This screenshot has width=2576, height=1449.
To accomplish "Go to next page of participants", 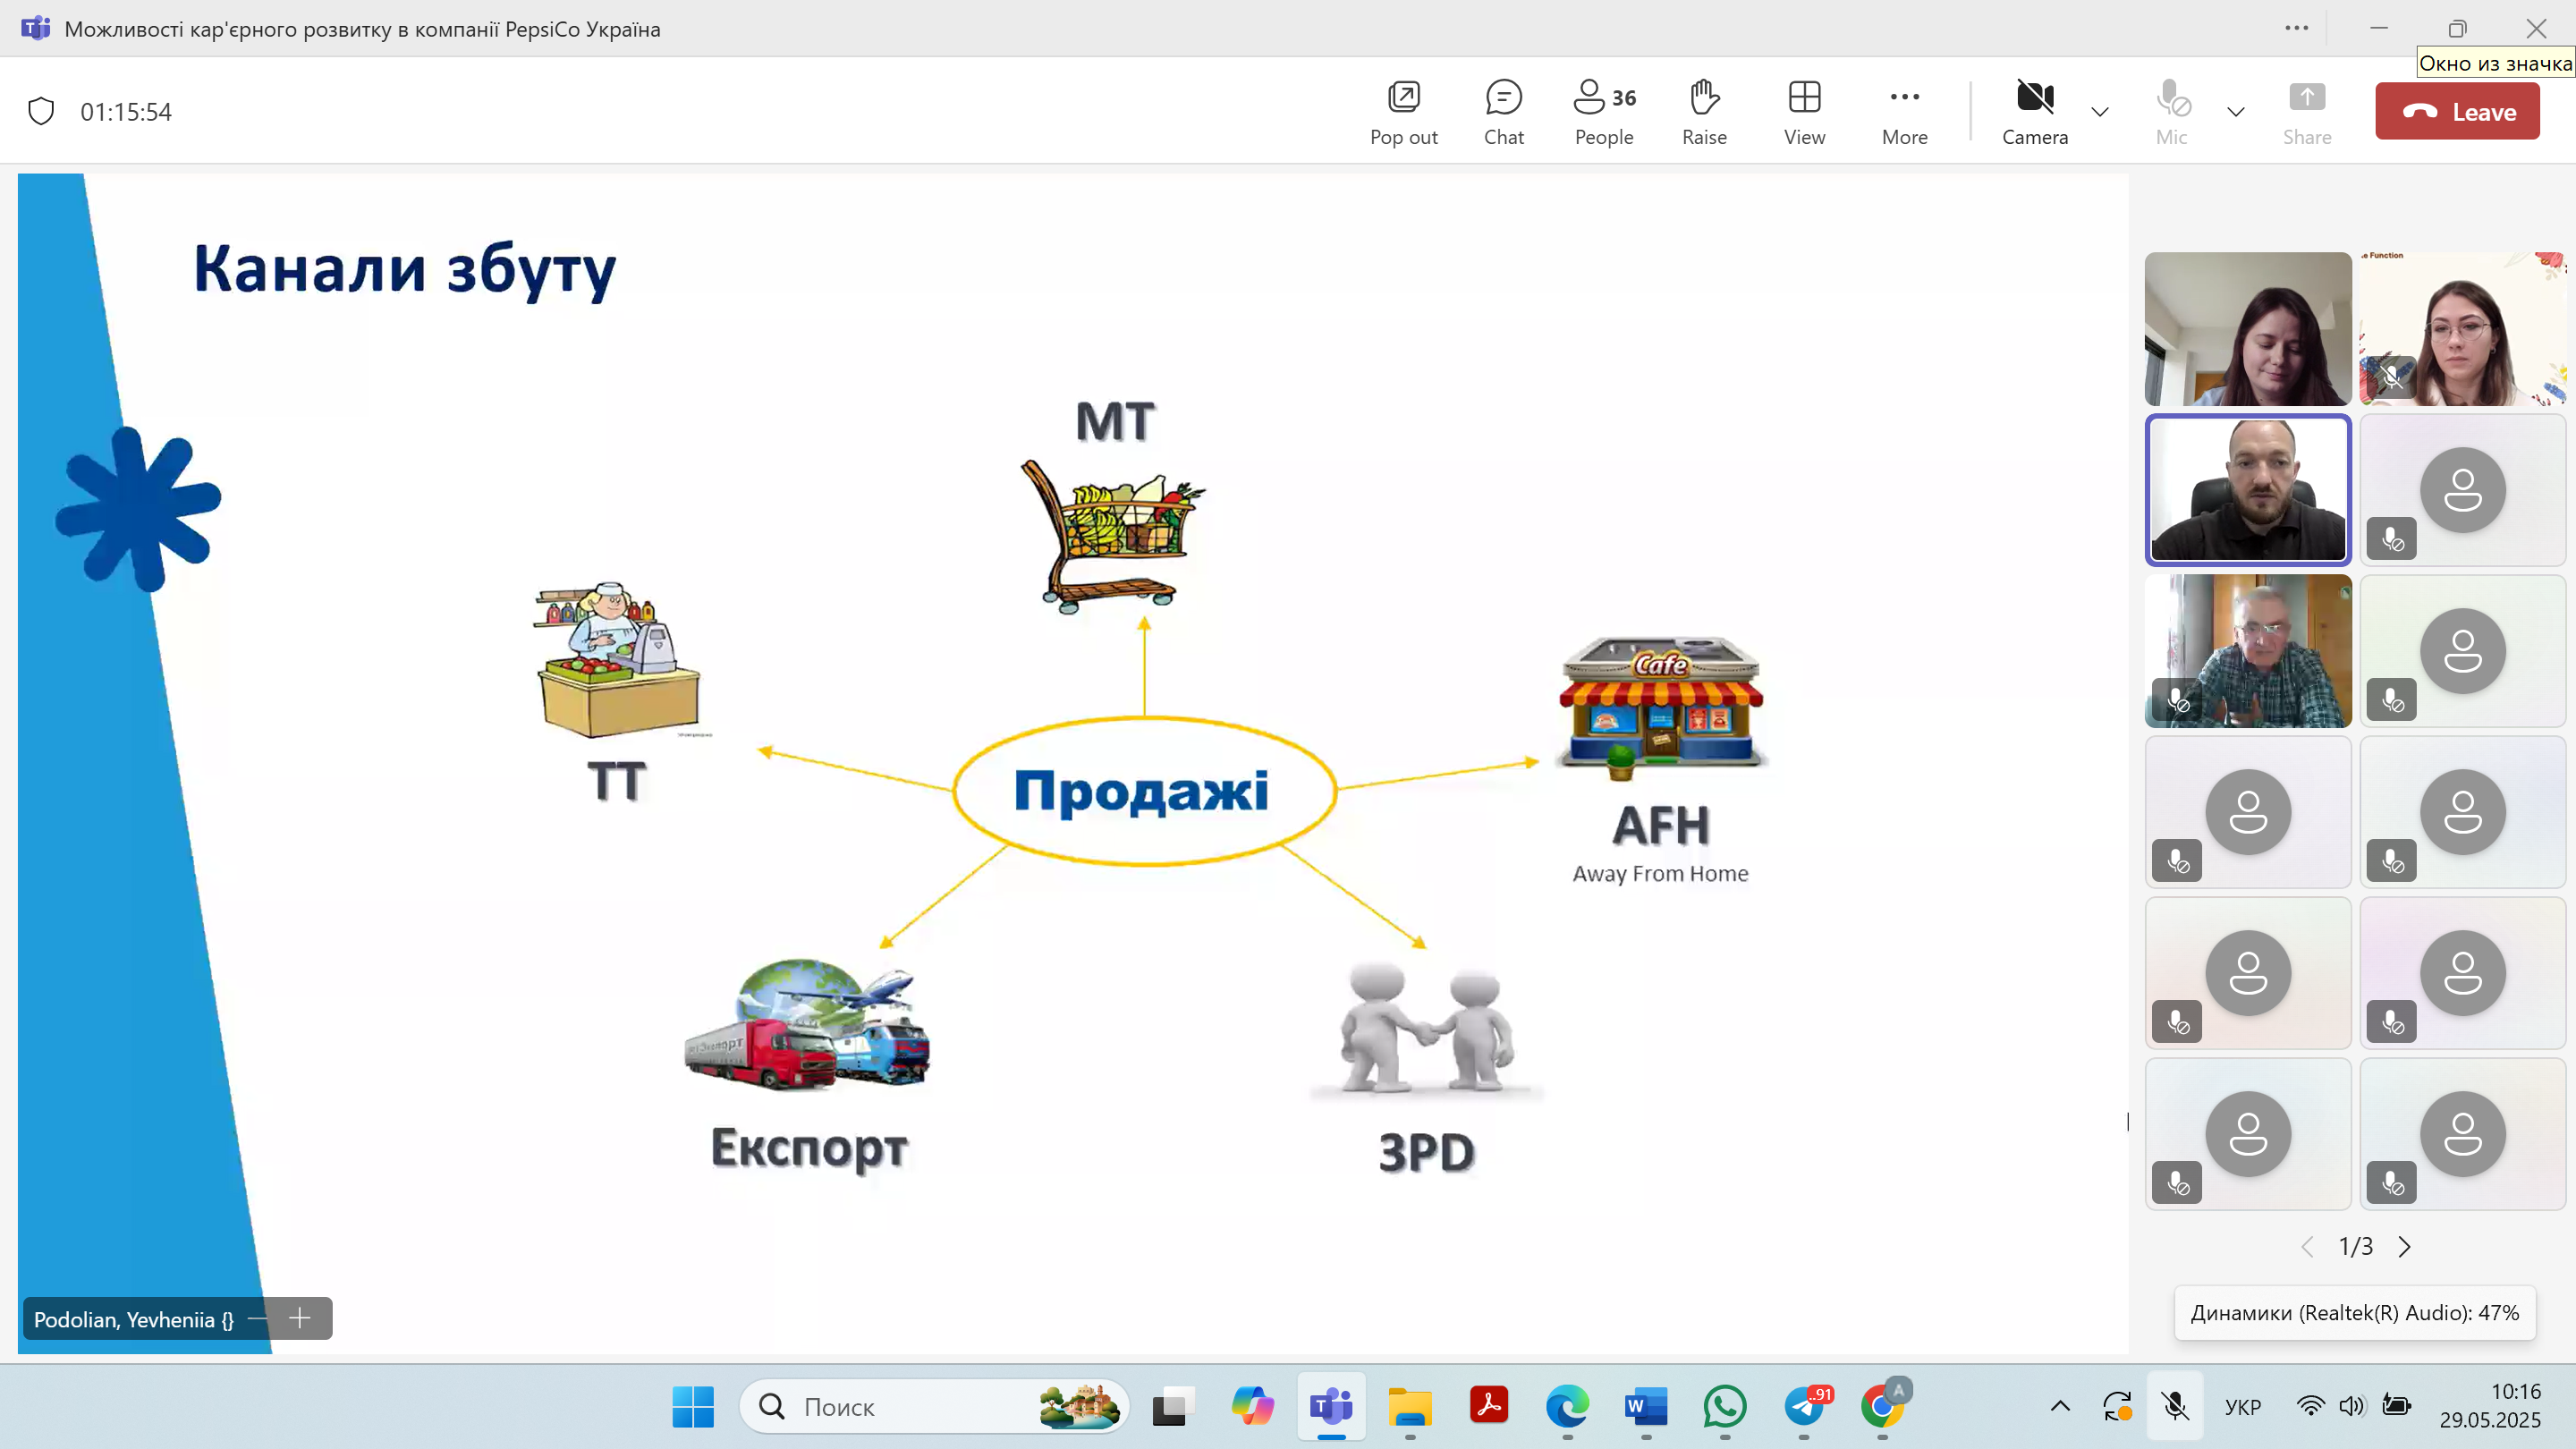I will 2405,1246.
